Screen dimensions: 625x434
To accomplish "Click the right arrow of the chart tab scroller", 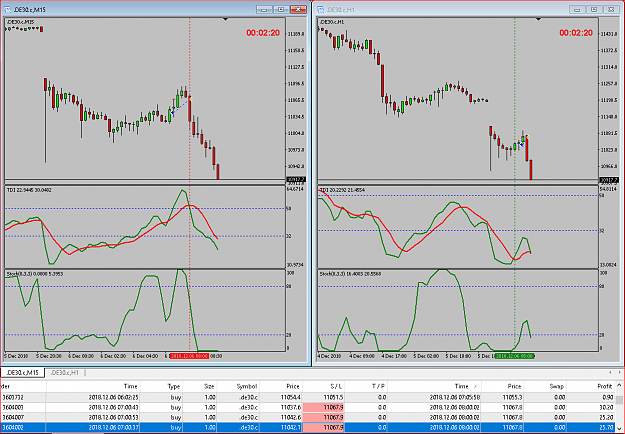I will click(619, 372).
